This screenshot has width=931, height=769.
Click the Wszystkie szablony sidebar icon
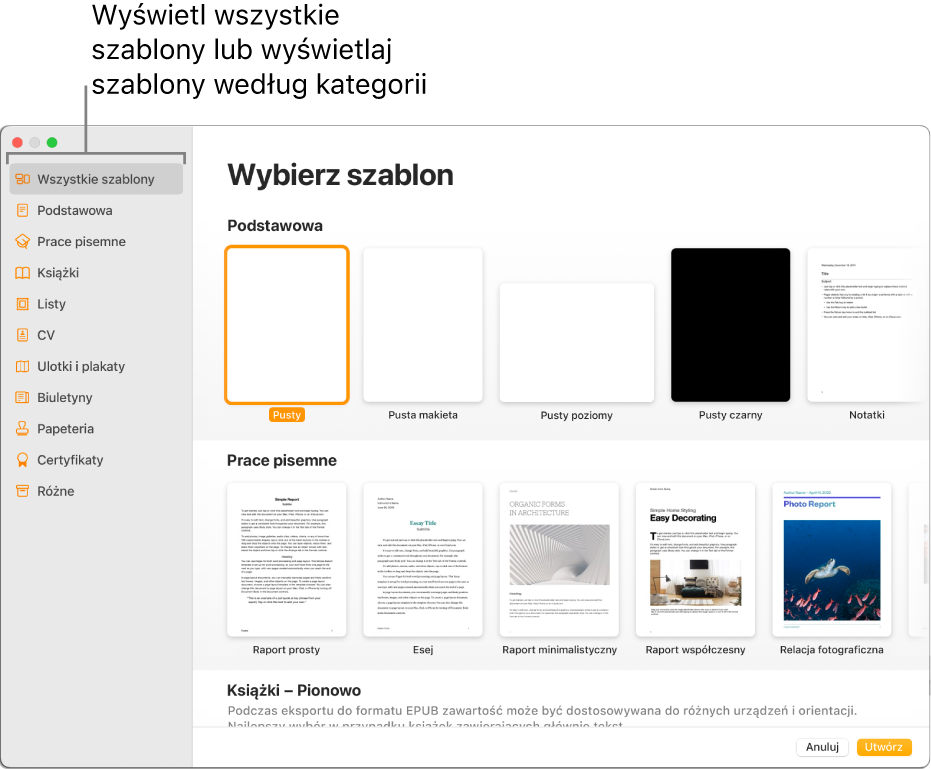coord(23,179)
